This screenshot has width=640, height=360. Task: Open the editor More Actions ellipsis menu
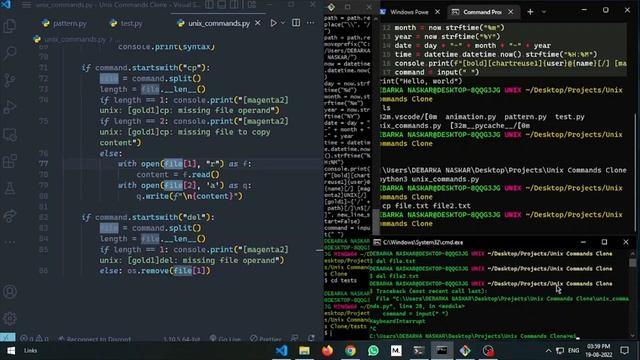[x=311, y=23]
